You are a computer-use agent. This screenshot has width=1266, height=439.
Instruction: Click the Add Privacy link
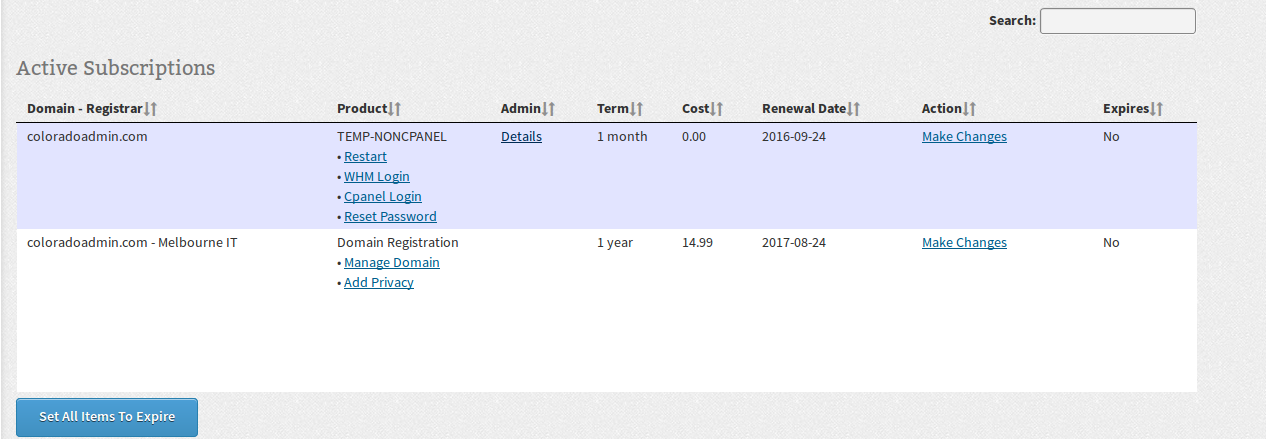379,283
